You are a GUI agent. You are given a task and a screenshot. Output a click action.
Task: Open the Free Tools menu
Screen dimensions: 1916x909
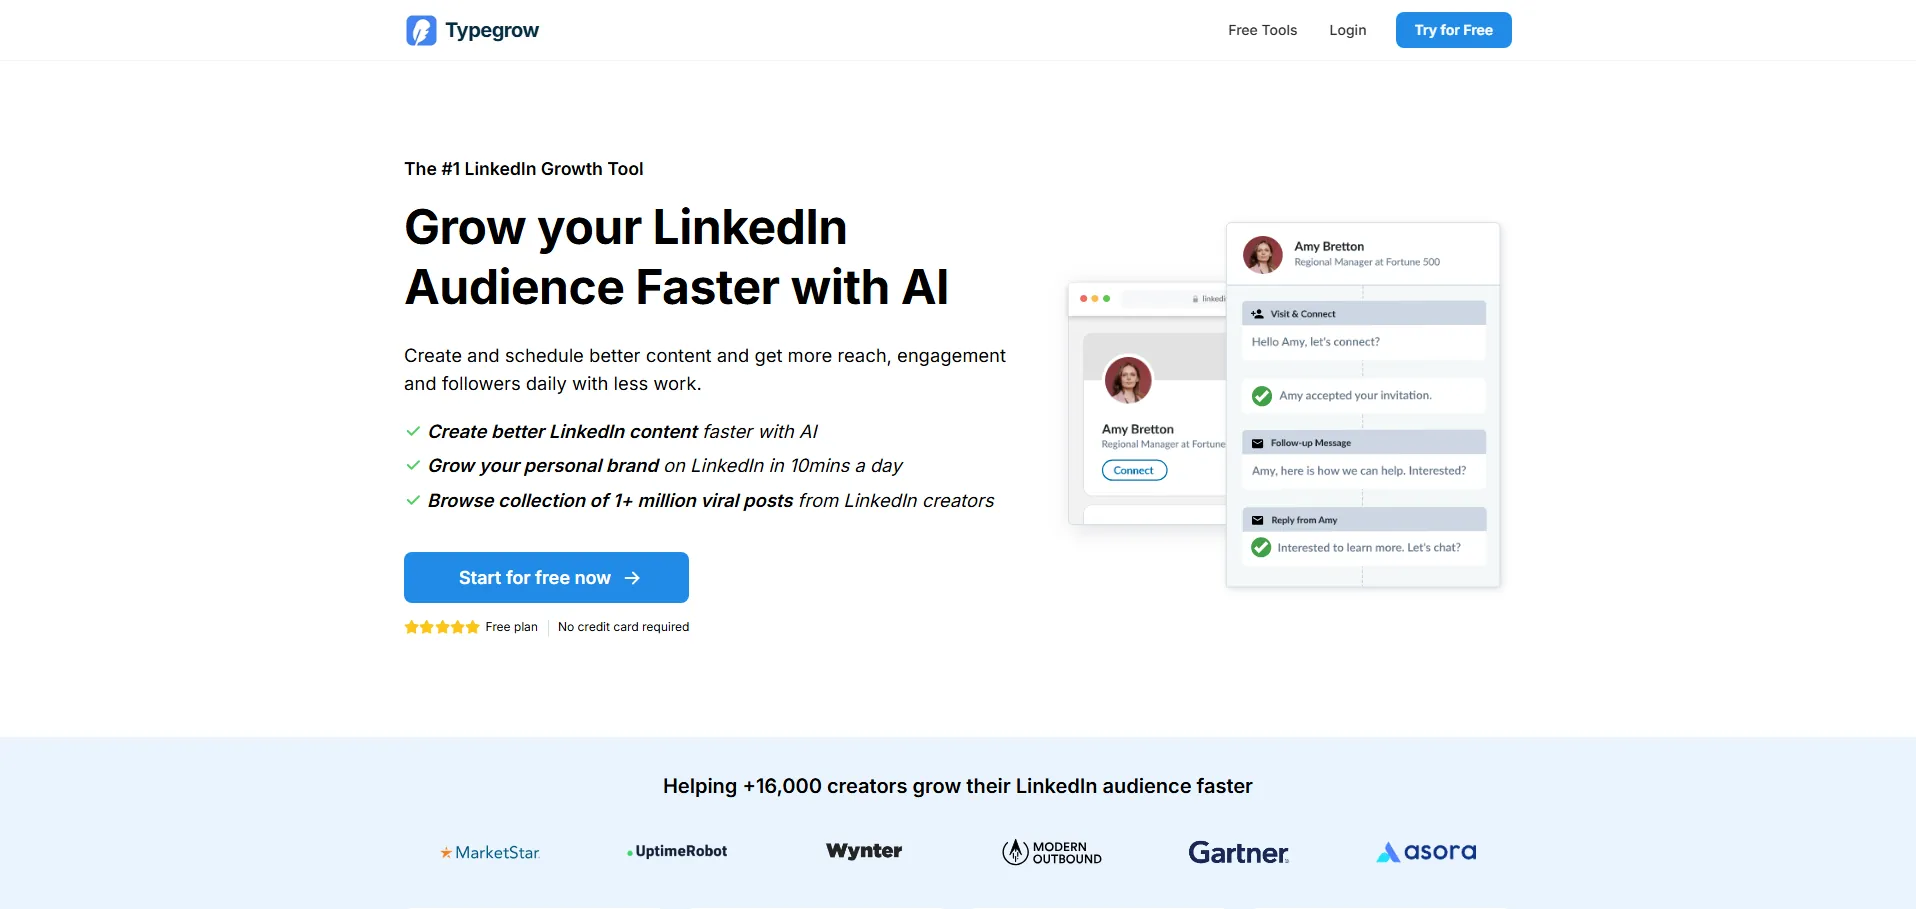(1262, 30)
